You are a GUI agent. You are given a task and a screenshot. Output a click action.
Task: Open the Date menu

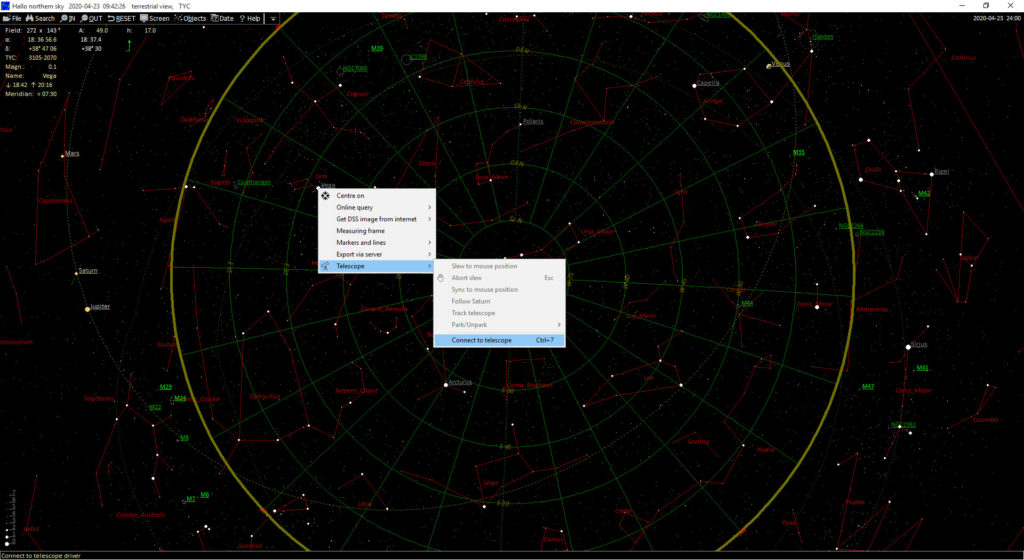click(223, 18)
